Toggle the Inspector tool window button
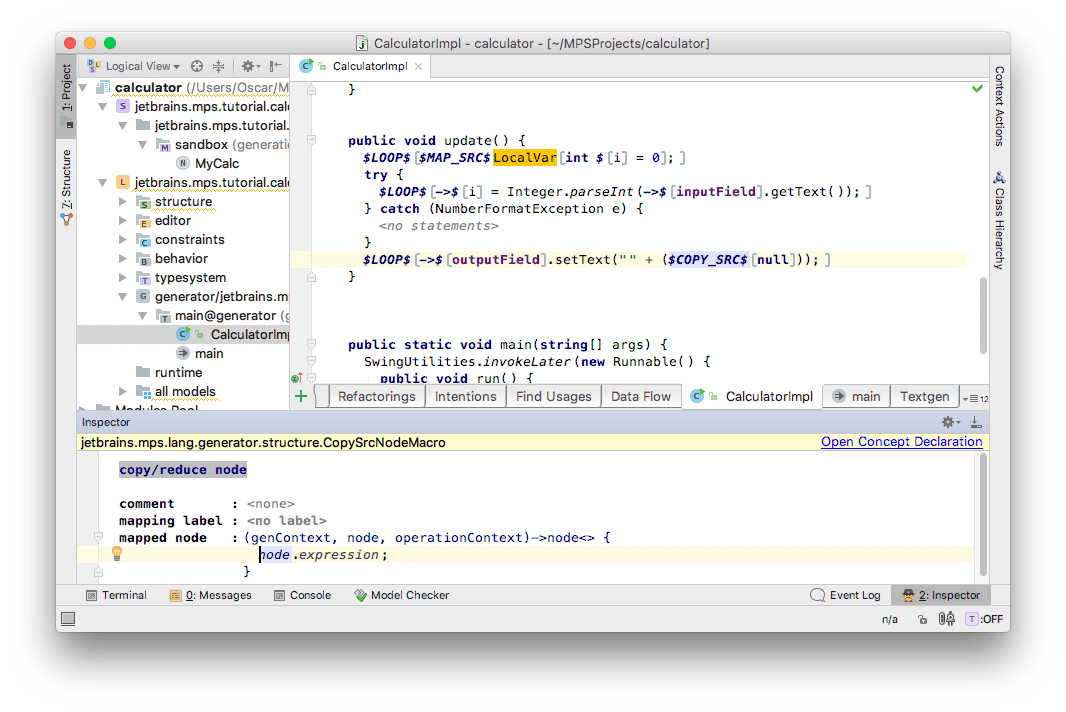 pos(940,595)
